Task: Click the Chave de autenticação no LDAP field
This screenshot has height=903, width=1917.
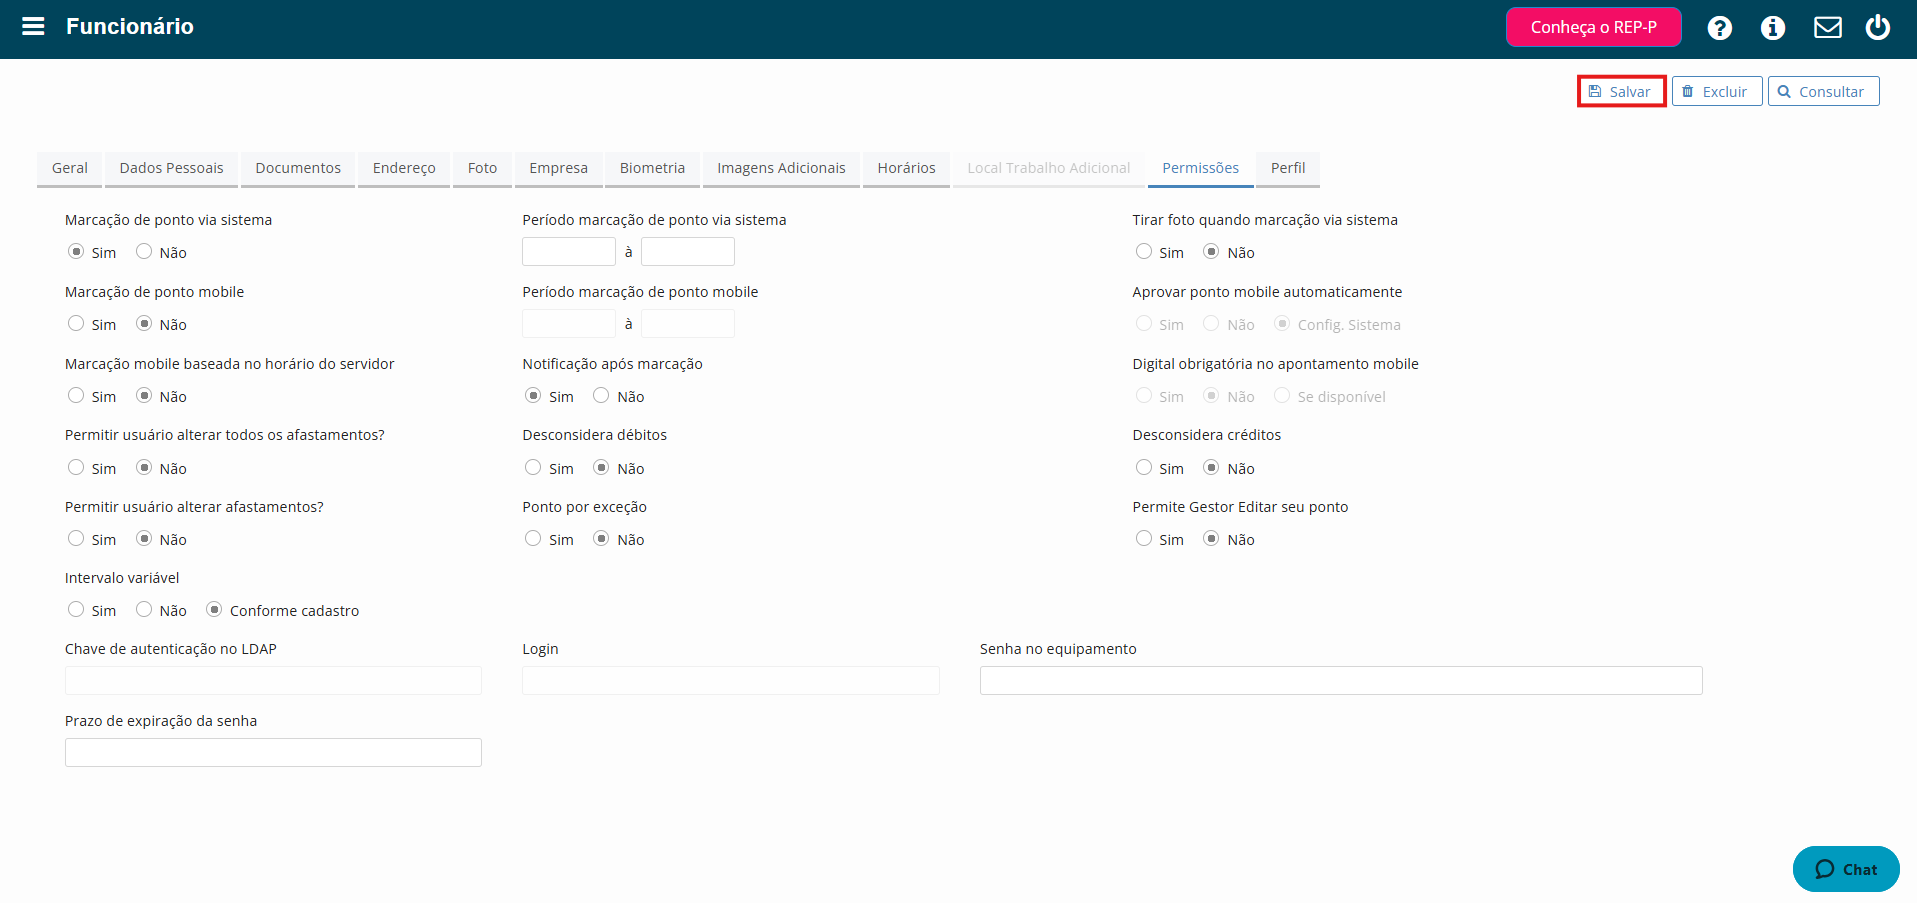Action: [273, 681]
